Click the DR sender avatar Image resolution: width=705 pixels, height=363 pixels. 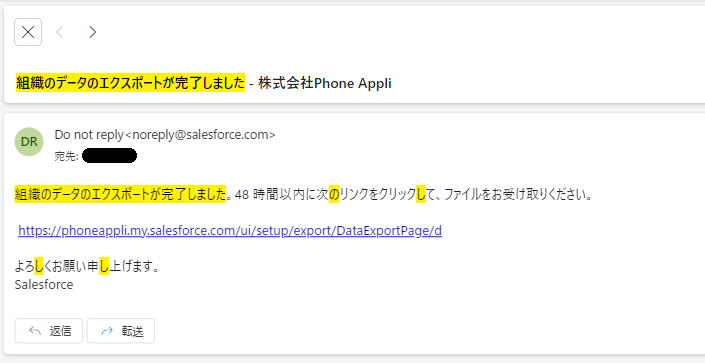(x=29, y=142)
